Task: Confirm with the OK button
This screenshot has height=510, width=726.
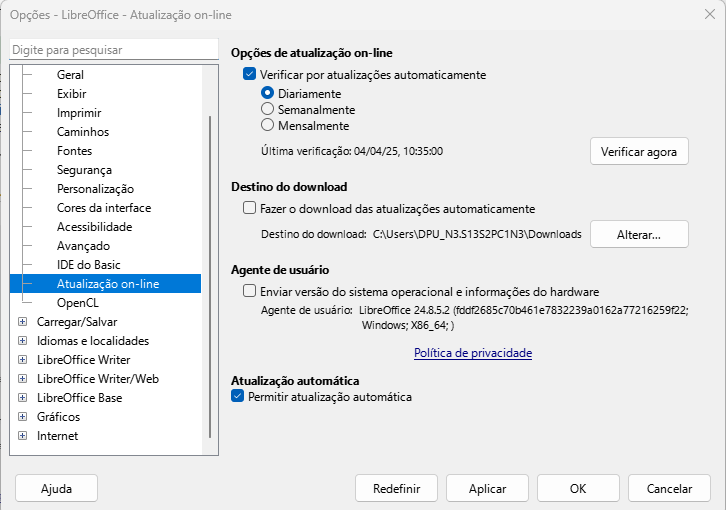Action: [x=578, y=489]
